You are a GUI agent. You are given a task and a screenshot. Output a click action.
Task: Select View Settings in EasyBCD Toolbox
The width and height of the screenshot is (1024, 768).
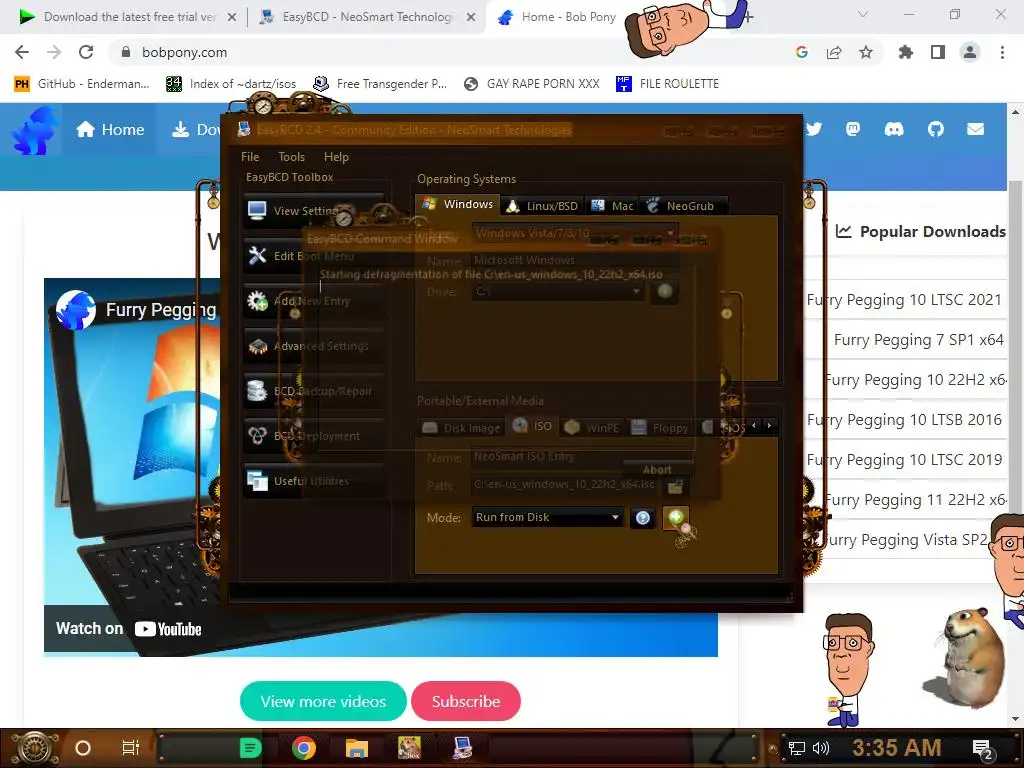click(313, 211)
